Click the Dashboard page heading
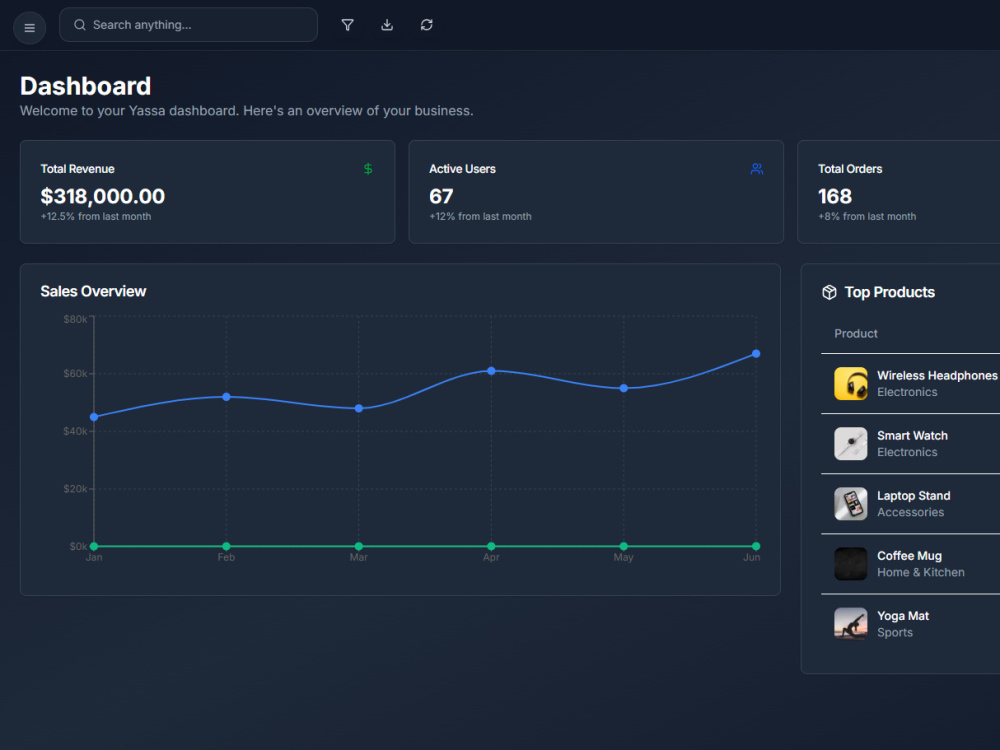This screenshot has width=1000, height=750. click(85, 86)
